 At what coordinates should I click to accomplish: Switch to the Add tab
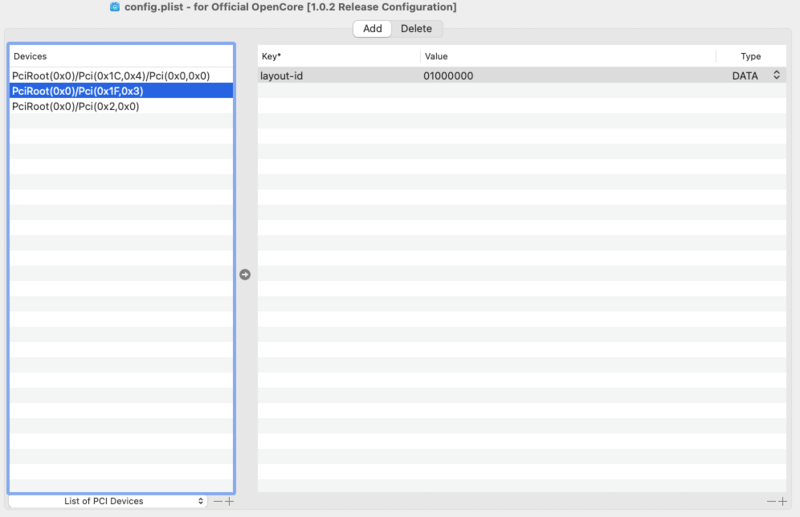point(372,29)
